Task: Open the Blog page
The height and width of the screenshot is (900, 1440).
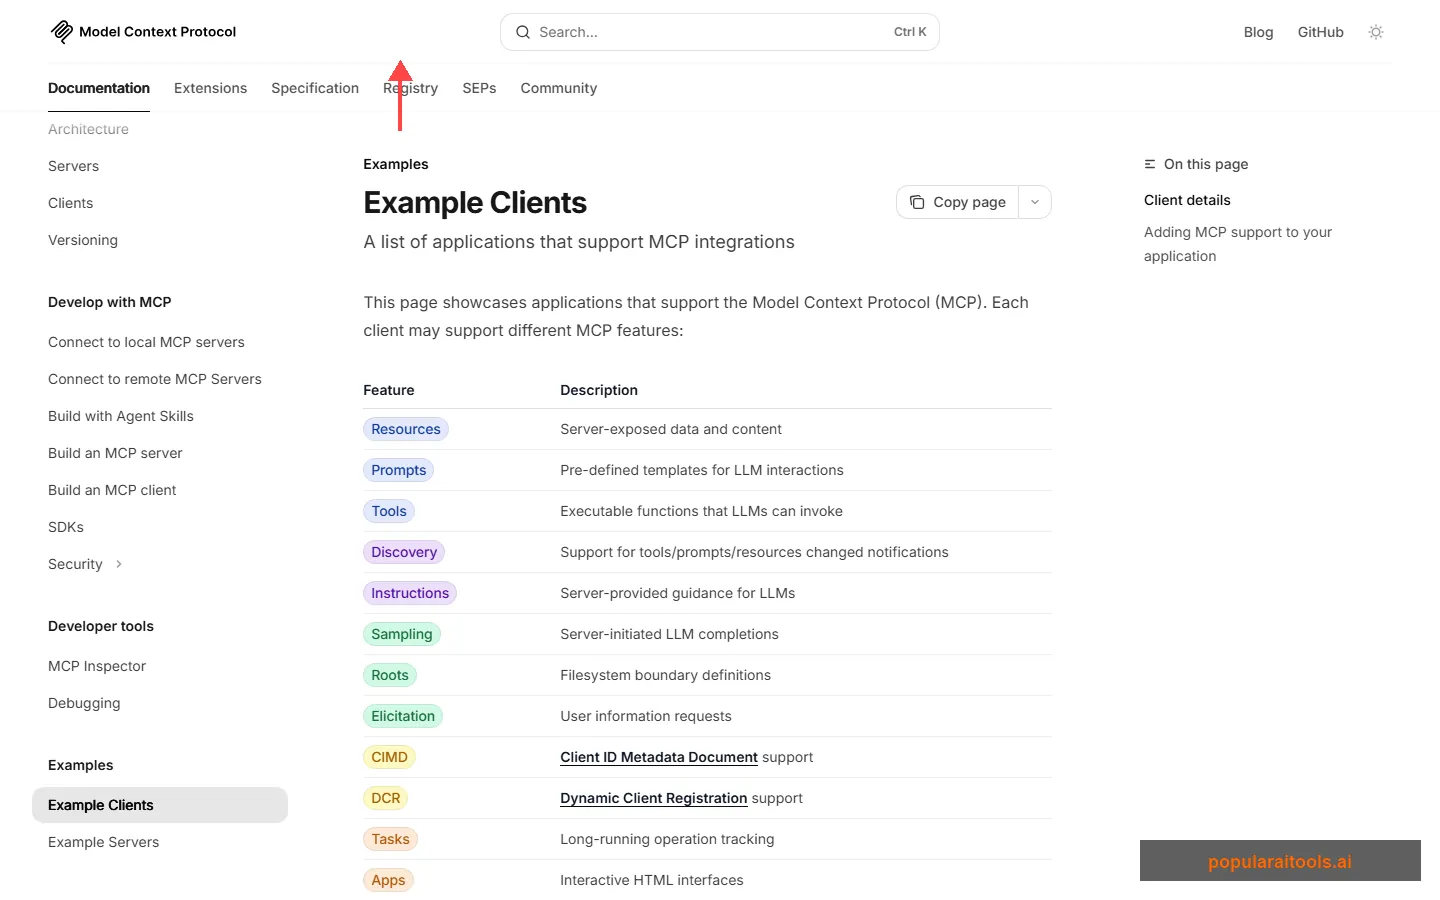Action: point(1258,31)
